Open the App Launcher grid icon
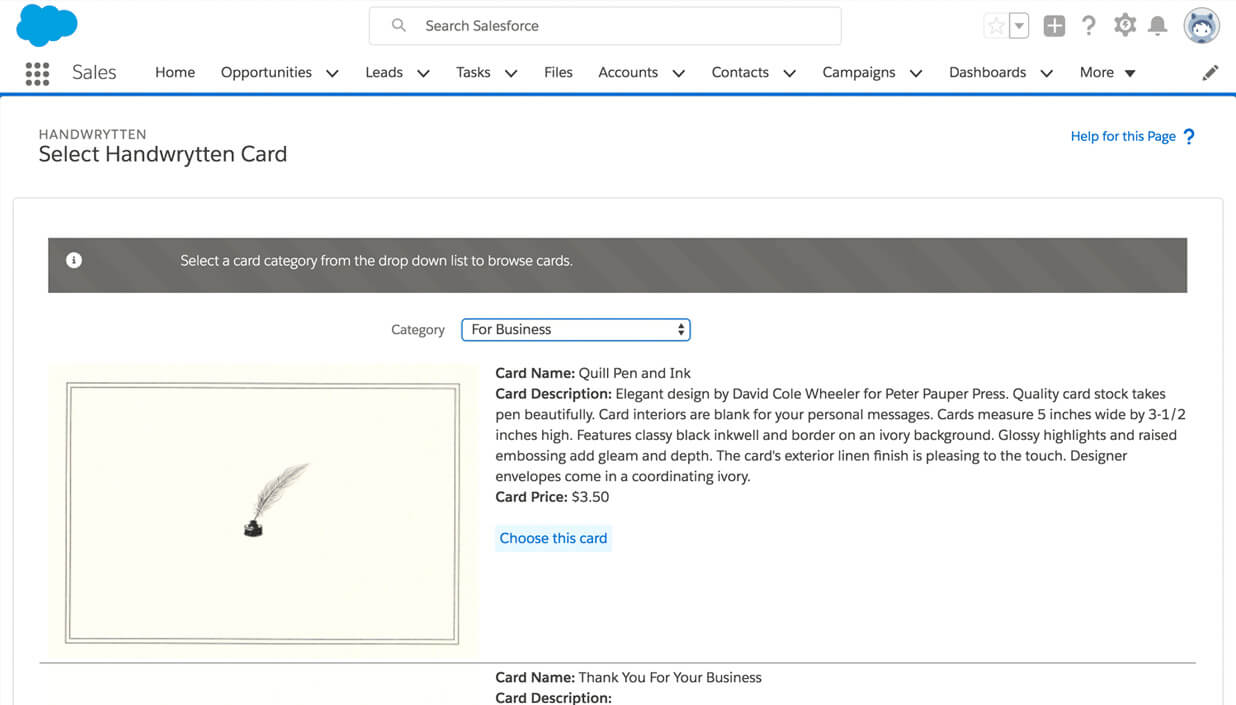The image size is (1236, 705). (x=37, y=73)
